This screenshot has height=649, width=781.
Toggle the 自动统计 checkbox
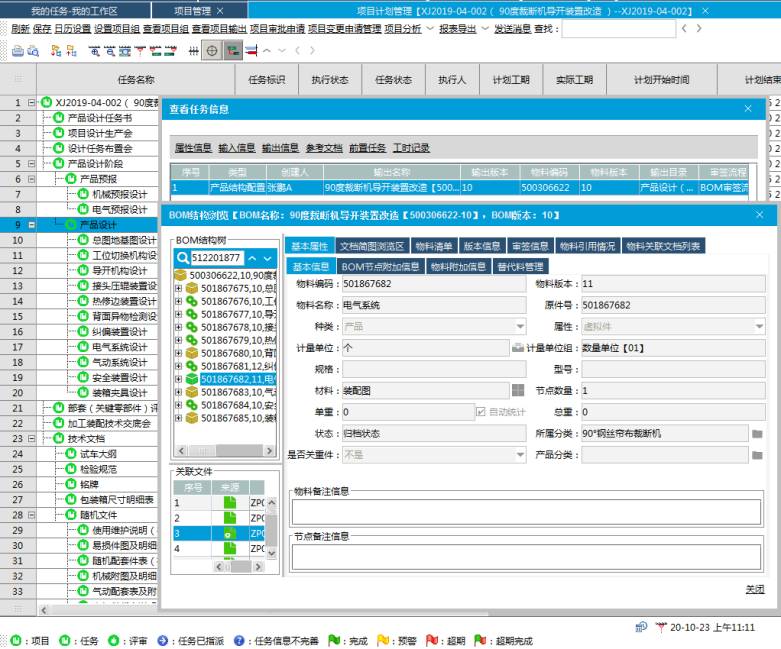481,412
